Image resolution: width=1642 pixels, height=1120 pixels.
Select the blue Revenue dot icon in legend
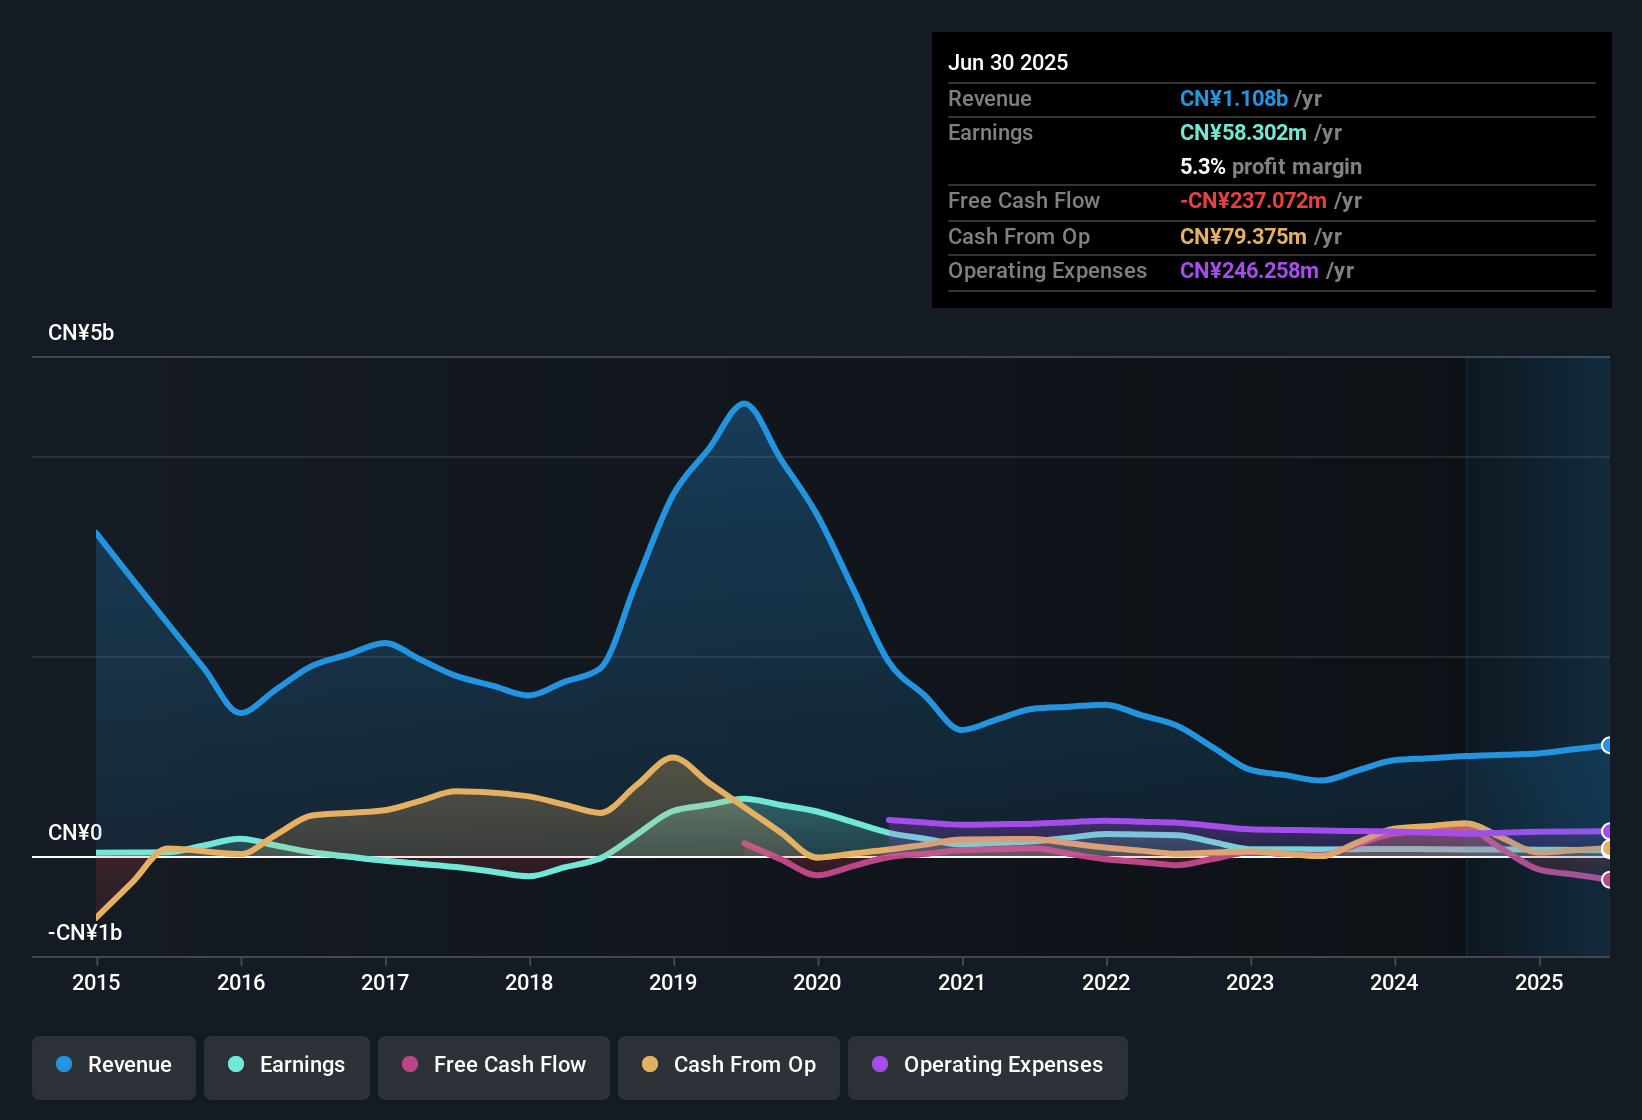(63, 1065)
